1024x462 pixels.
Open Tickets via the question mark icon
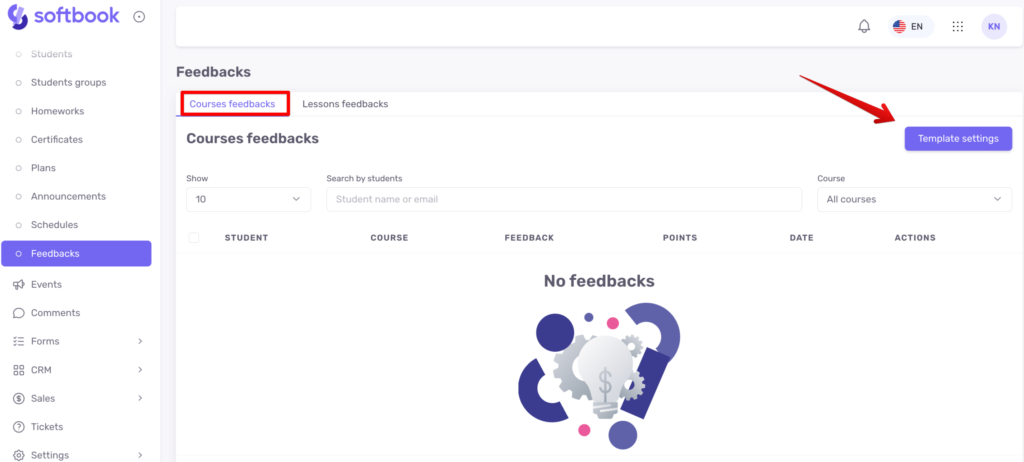pos(19,427)
